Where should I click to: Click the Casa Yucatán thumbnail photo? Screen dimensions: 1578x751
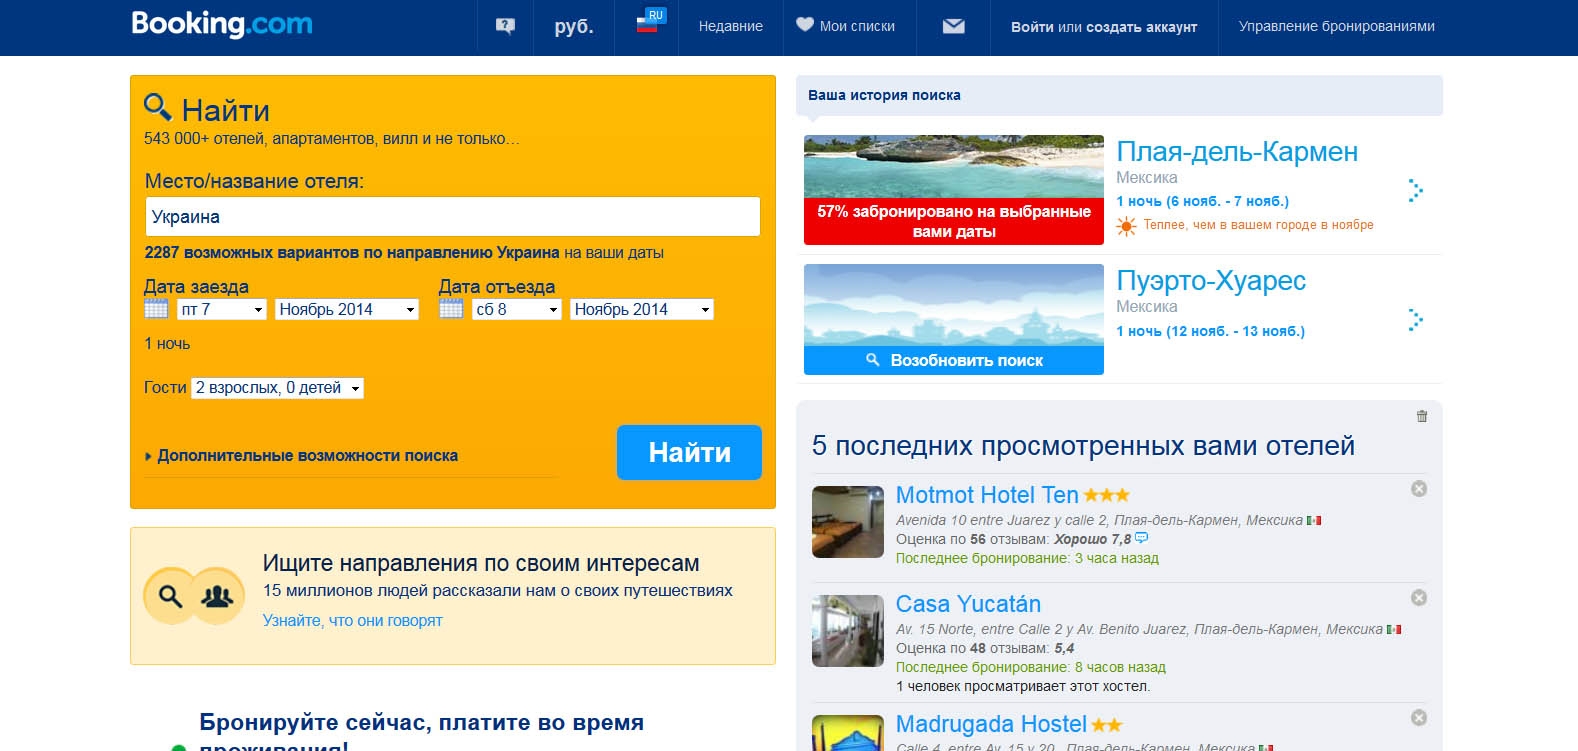[x=848, y=631]
